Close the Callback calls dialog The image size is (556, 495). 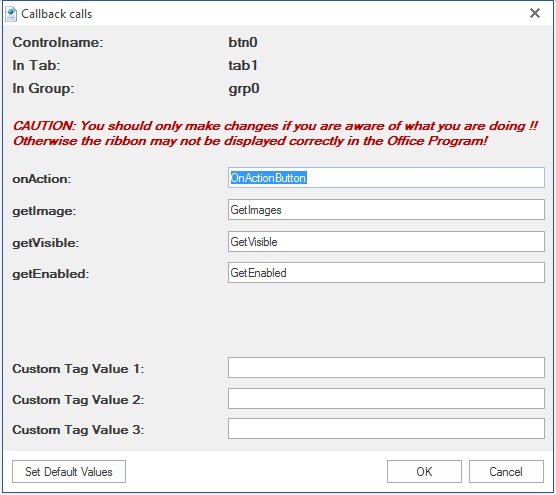point(535,13)
